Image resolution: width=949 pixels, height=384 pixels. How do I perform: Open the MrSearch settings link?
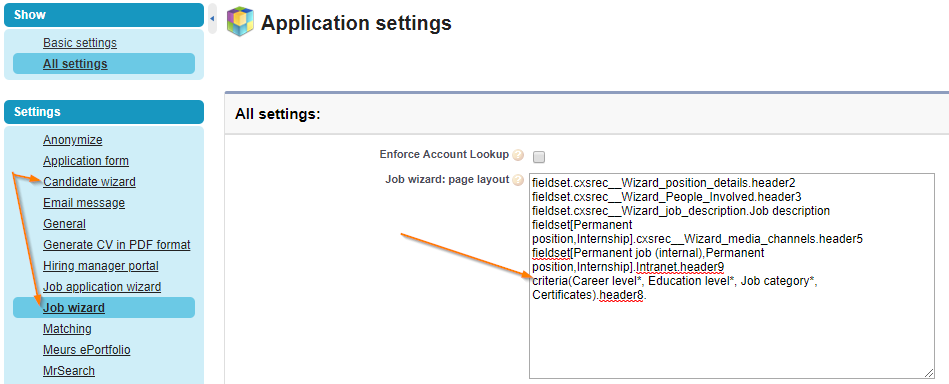69,371
